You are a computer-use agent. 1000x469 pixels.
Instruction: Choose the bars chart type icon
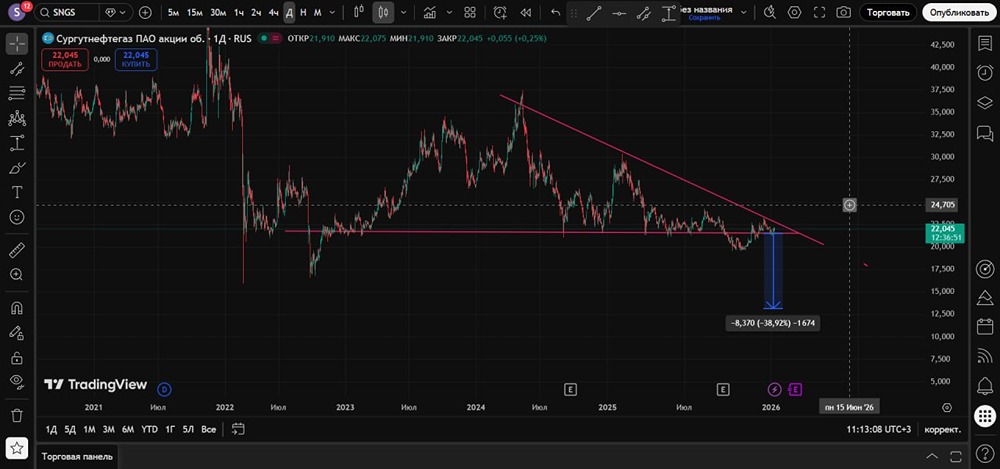click(x=359, y=12)
